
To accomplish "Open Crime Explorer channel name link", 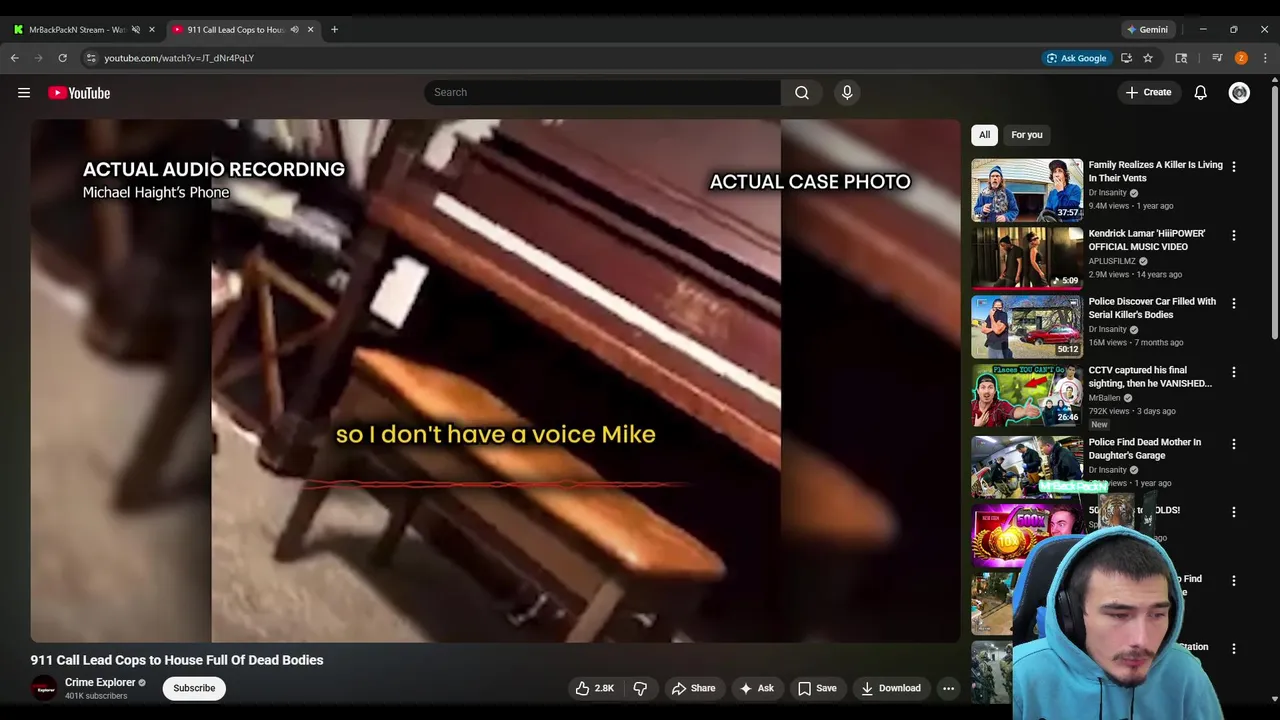I will [x=100, y=683].
